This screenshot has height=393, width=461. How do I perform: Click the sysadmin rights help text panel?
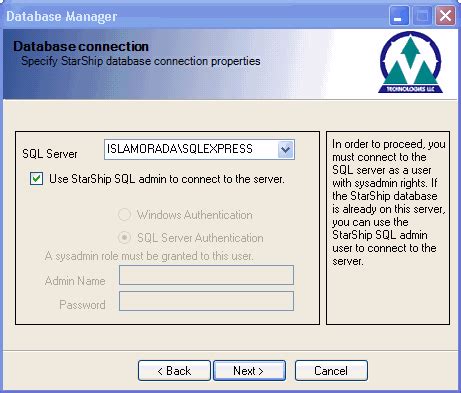point(388,228)
